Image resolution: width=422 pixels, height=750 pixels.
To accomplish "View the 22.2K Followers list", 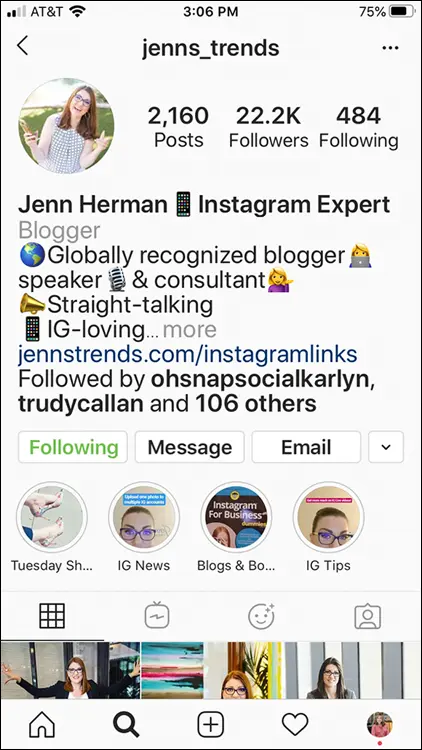I will pos(268,127).
